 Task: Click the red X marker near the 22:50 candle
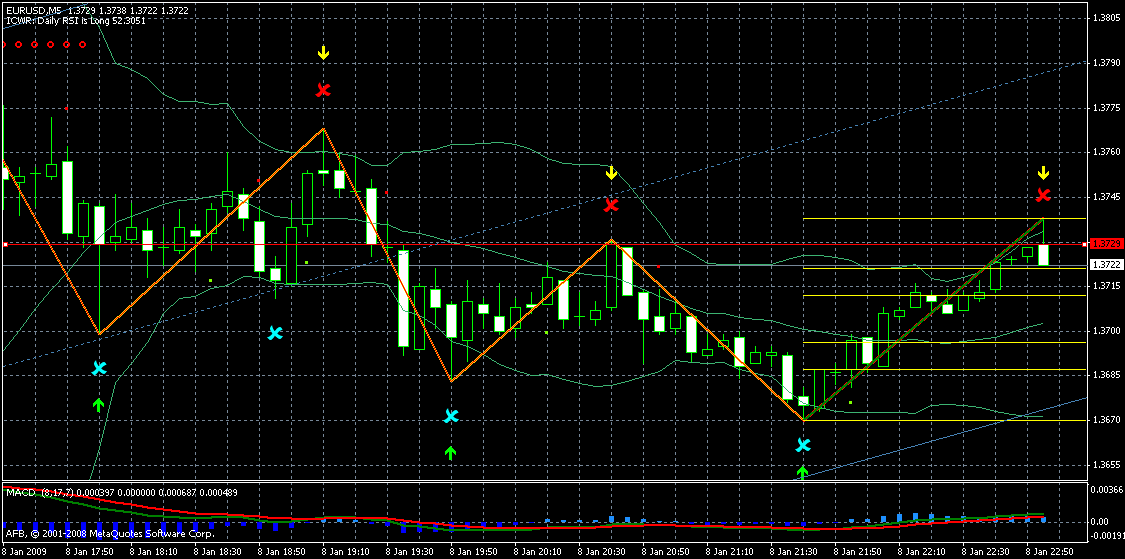[1044, 195]
